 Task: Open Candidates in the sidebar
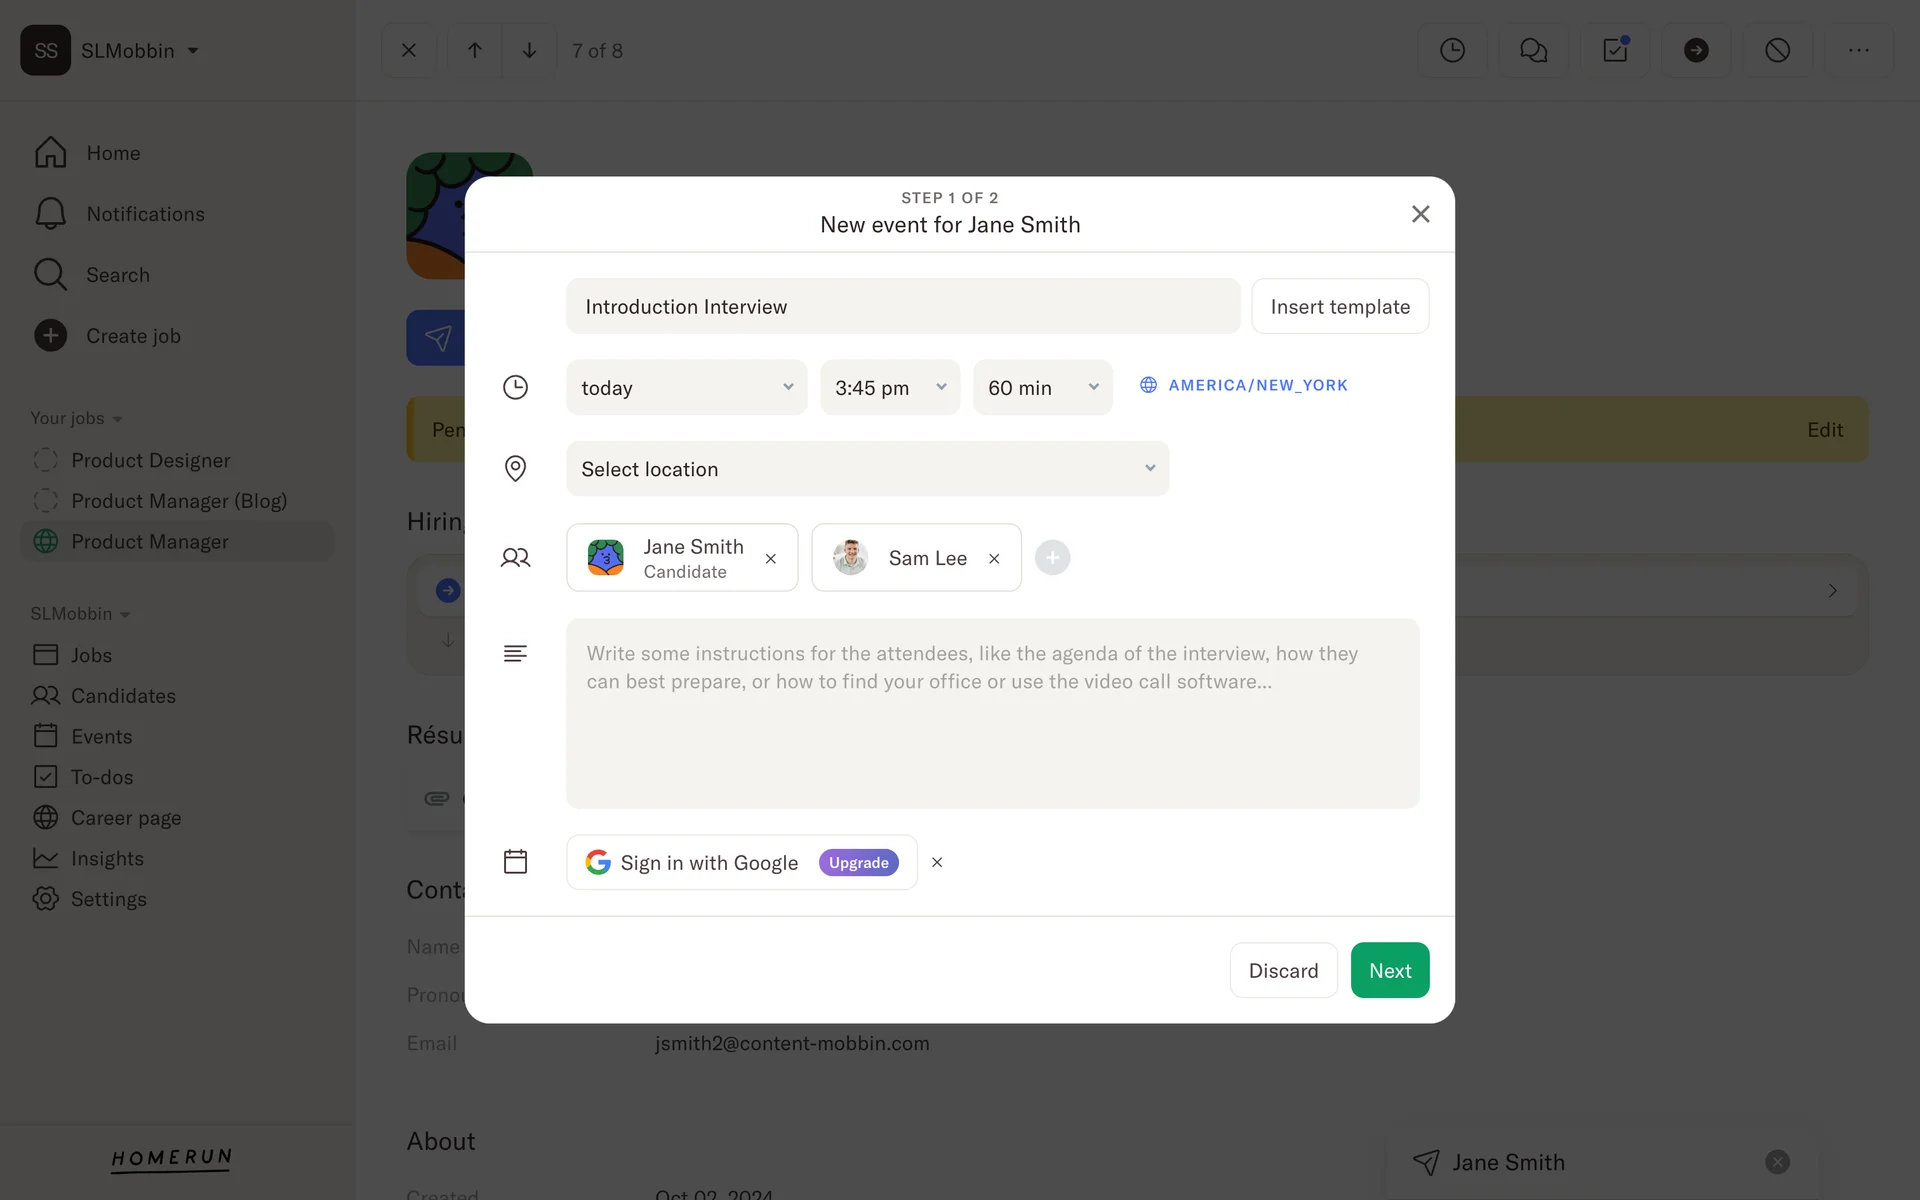click(123, 696)
